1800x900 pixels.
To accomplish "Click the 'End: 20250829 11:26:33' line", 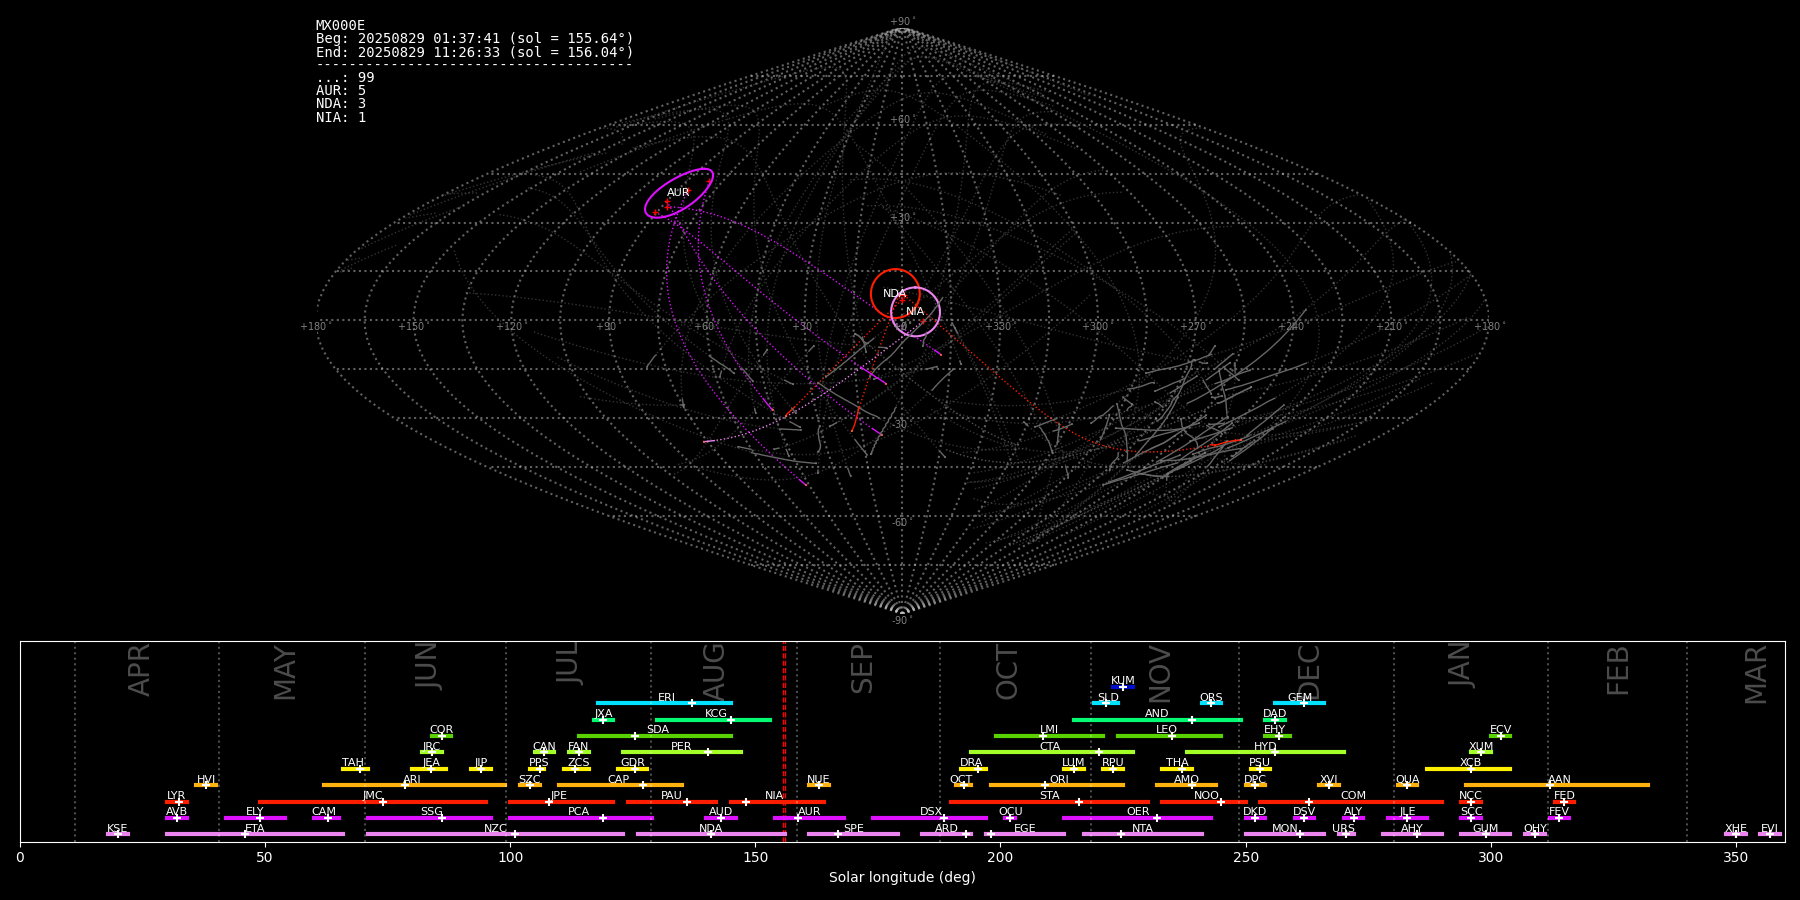I will (474, 52).
